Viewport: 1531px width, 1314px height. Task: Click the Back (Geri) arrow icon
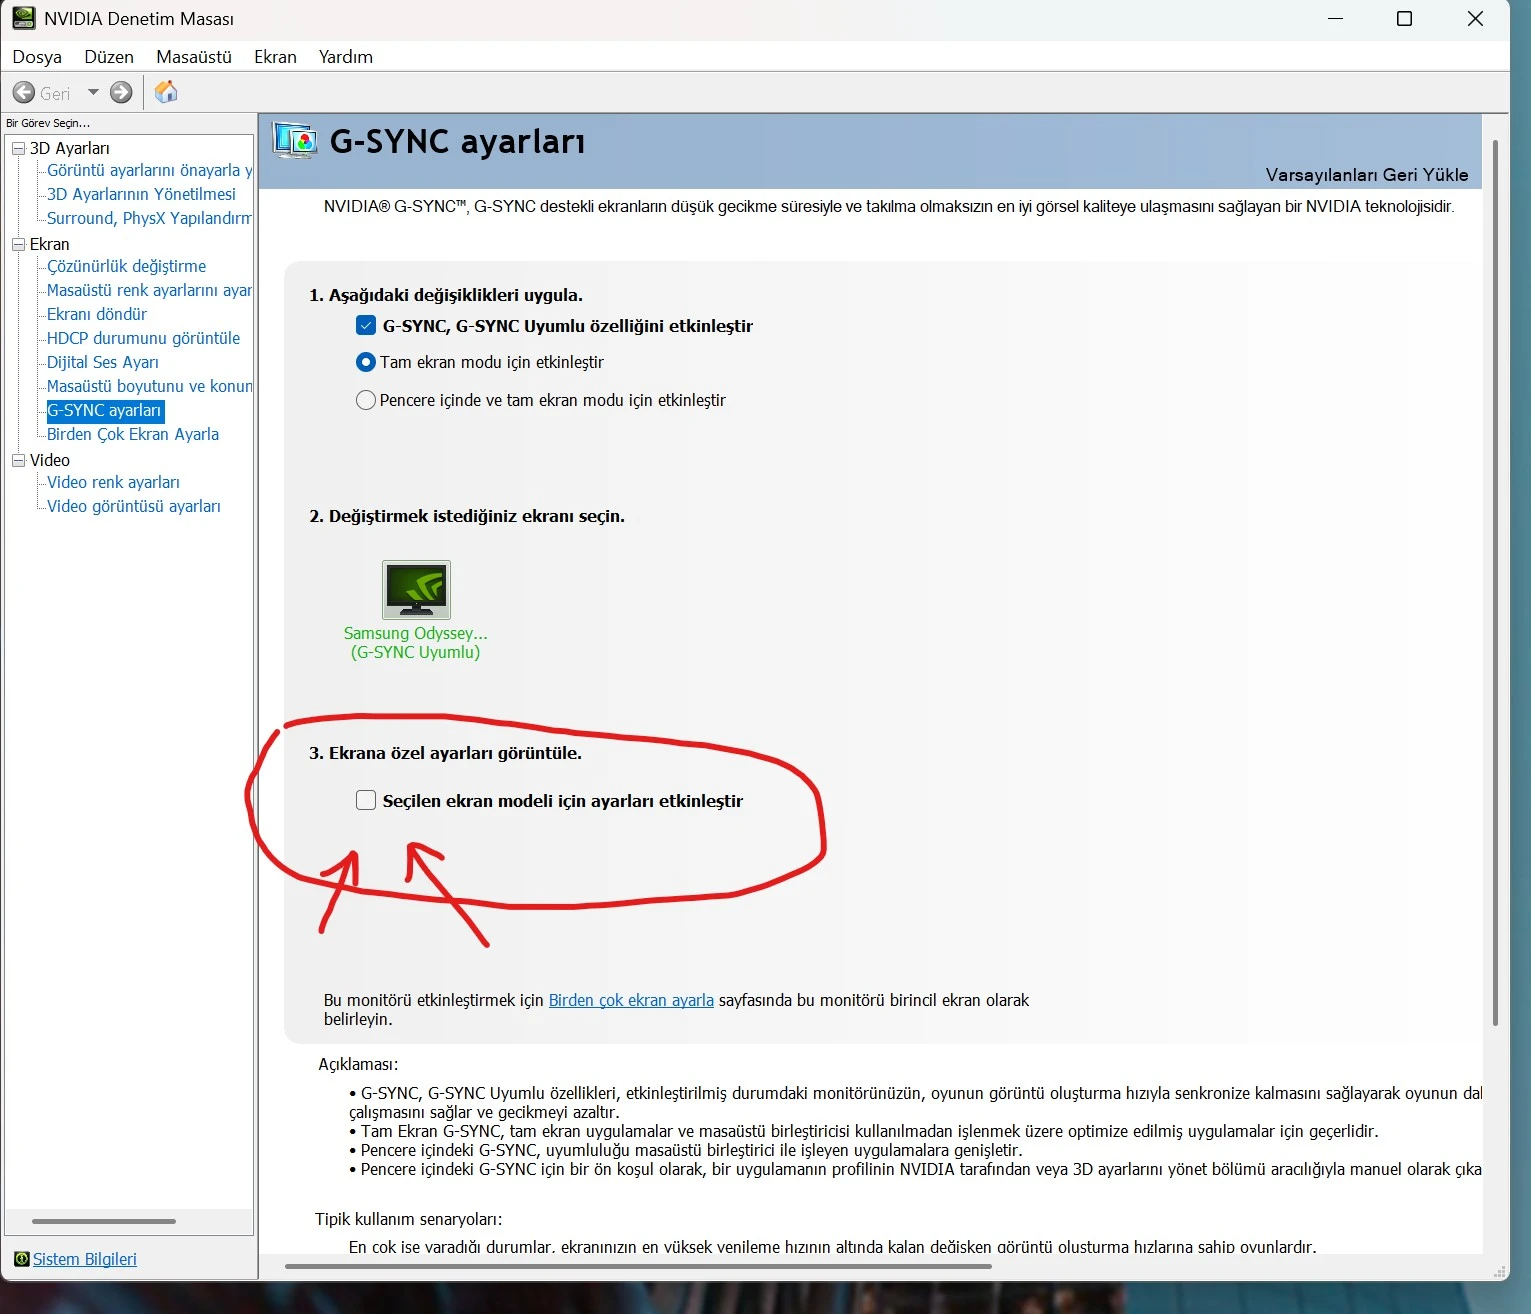tap(23, 93)
